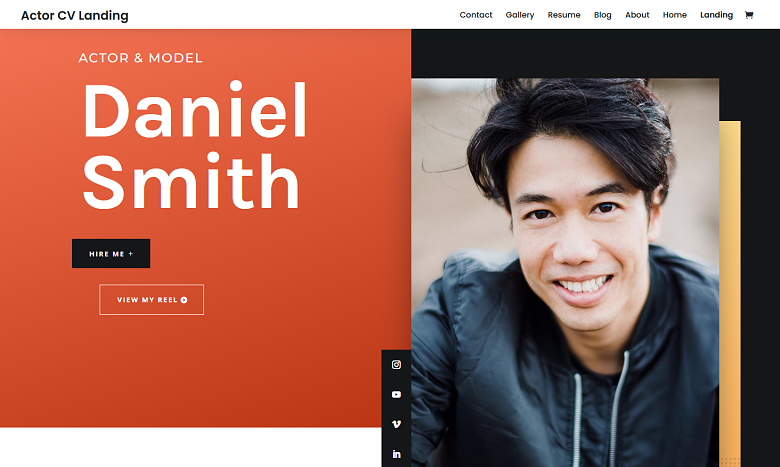Viewport: 780px width, 467px height.
Task: Click the yellow accent bar beside photo
Action: coord(730,293)
